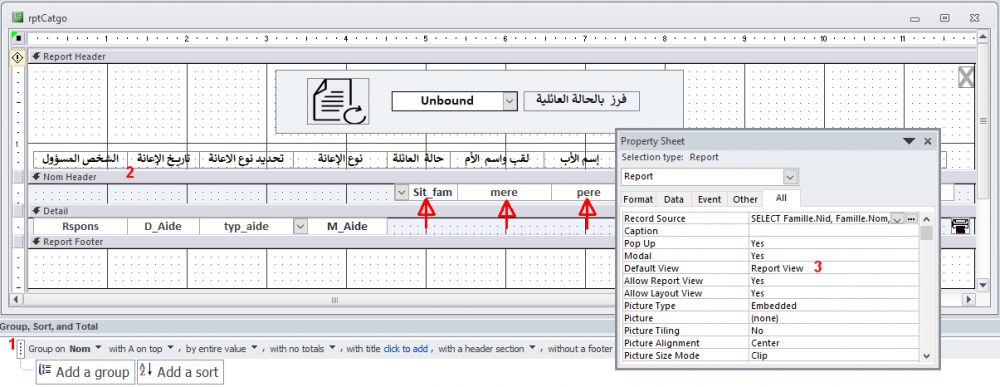
Task: Open the yellow error-checking indicator icon
Action: (x=18, y=57)
